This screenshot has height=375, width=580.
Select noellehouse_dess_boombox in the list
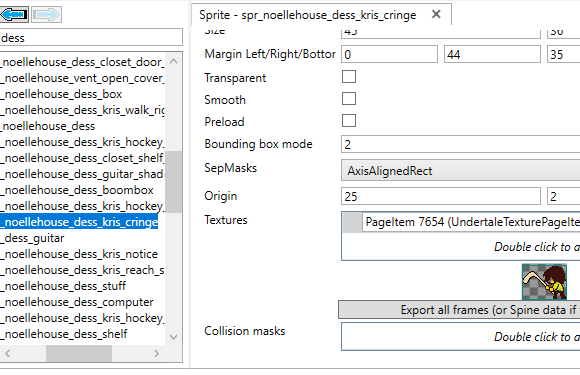click(x=77, y=190)
